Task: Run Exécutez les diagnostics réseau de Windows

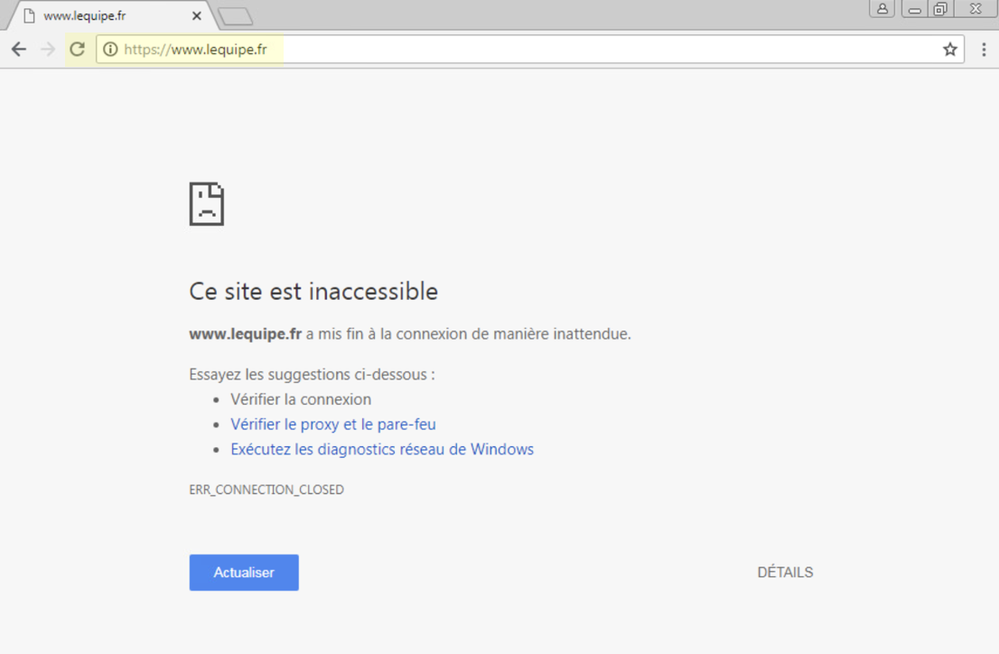Action: pyautogui.click(x=382, y=449)
